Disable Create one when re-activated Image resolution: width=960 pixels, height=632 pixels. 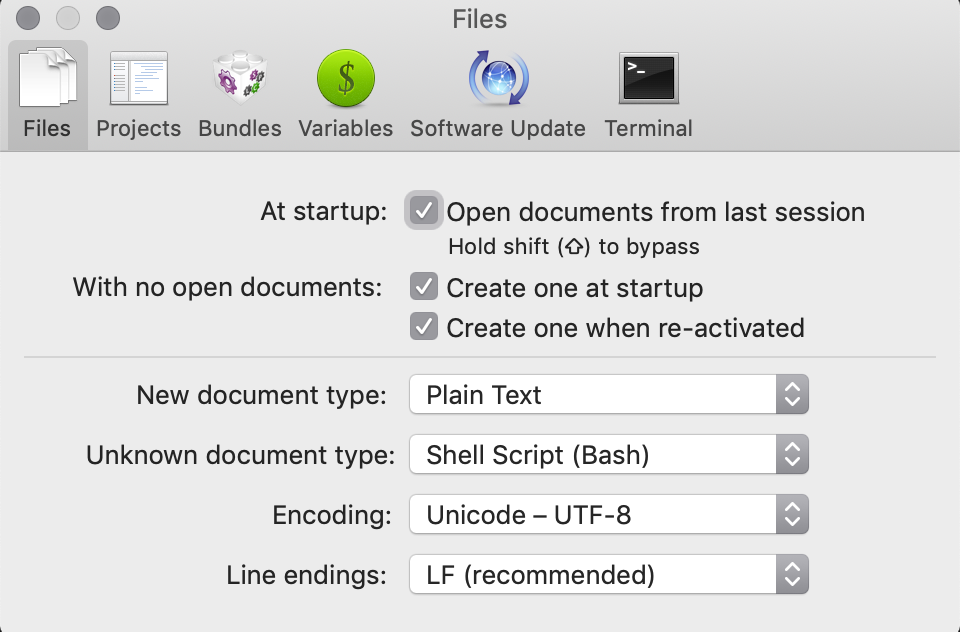[x=424, y=327]
